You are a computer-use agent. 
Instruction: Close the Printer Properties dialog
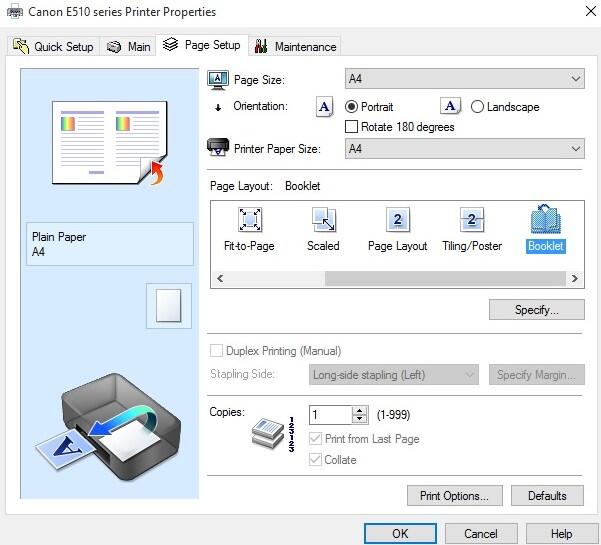pyautogui.click(x=590, y=11)
